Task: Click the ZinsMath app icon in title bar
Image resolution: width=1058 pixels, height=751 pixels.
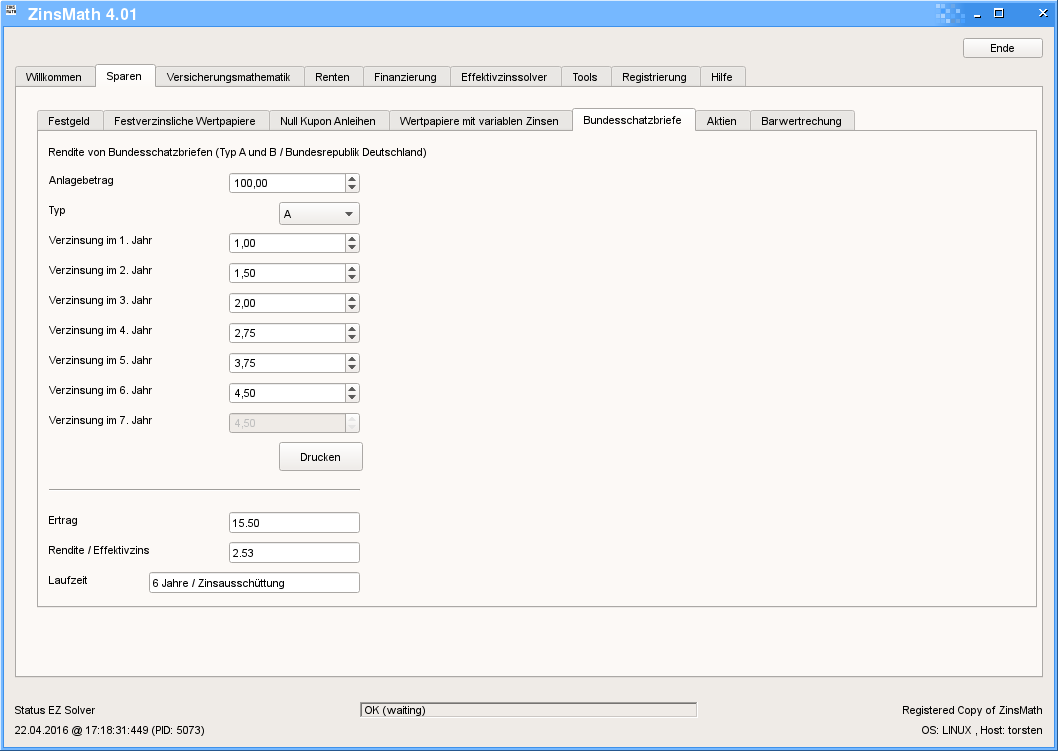Action: point(11,13)
